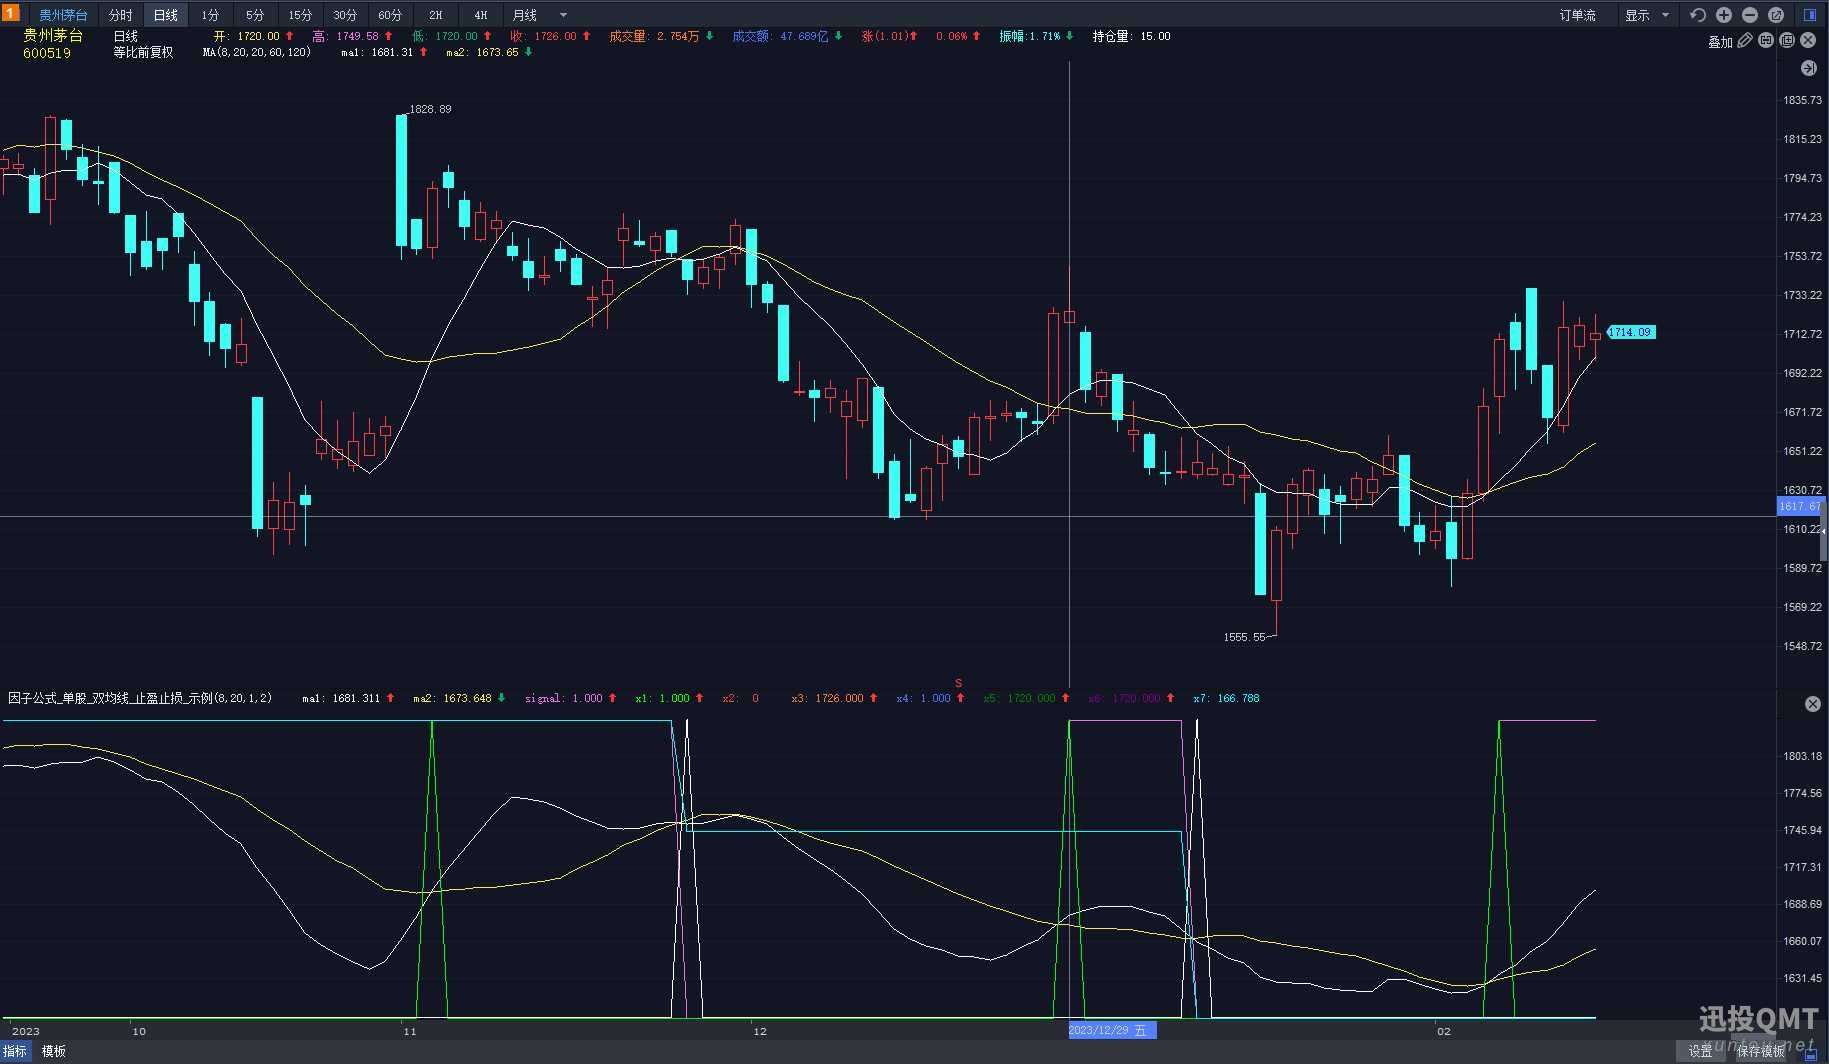Click the crosshair price label 1617.67

click(1799, 507)
